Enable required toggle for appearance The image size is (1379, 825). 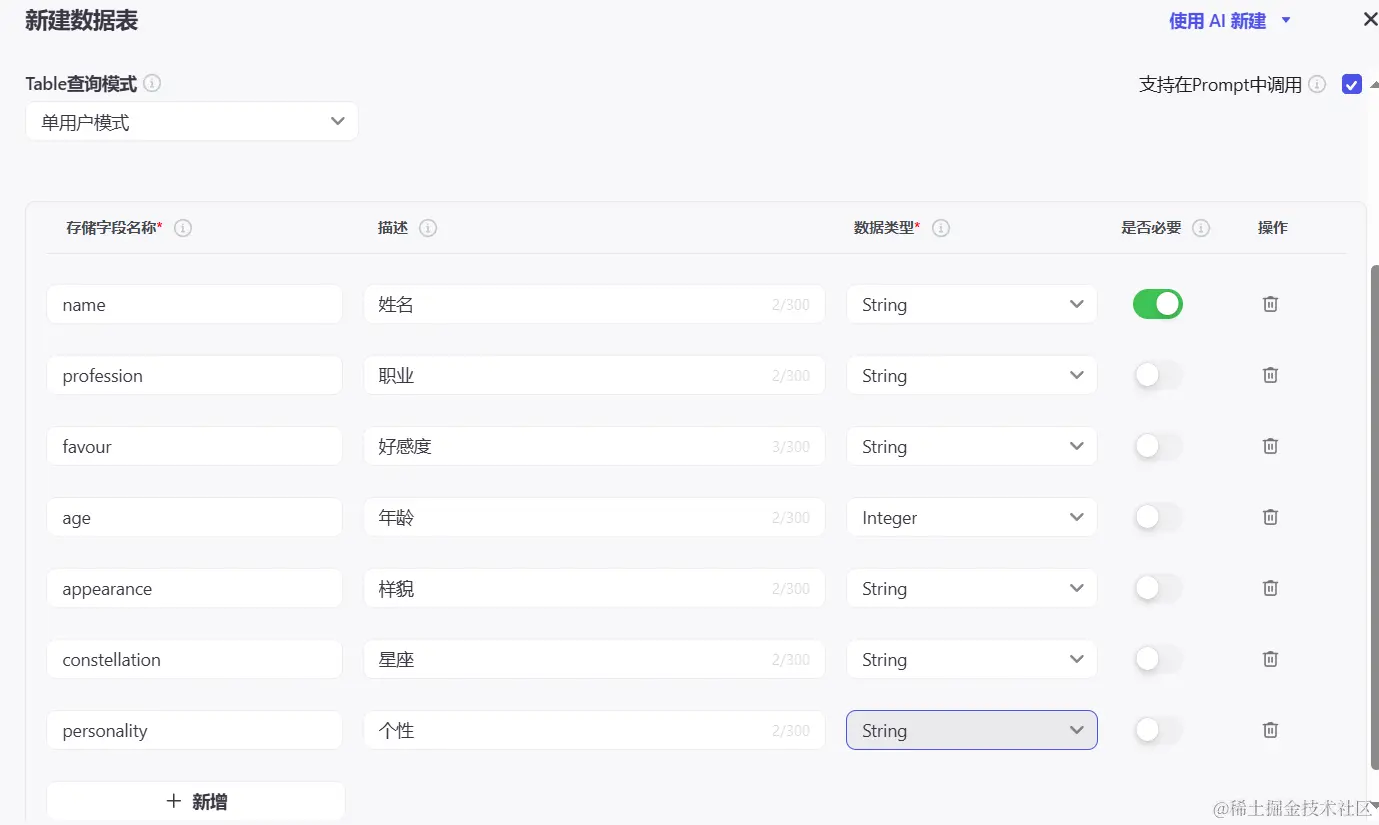click(1158, 588)
